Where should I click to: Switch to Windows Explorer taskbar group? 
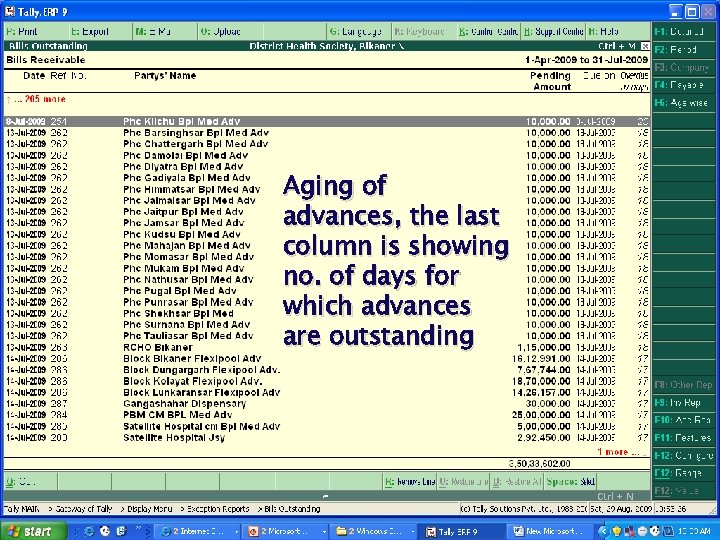pyautogui.click(x=375, y=531)
